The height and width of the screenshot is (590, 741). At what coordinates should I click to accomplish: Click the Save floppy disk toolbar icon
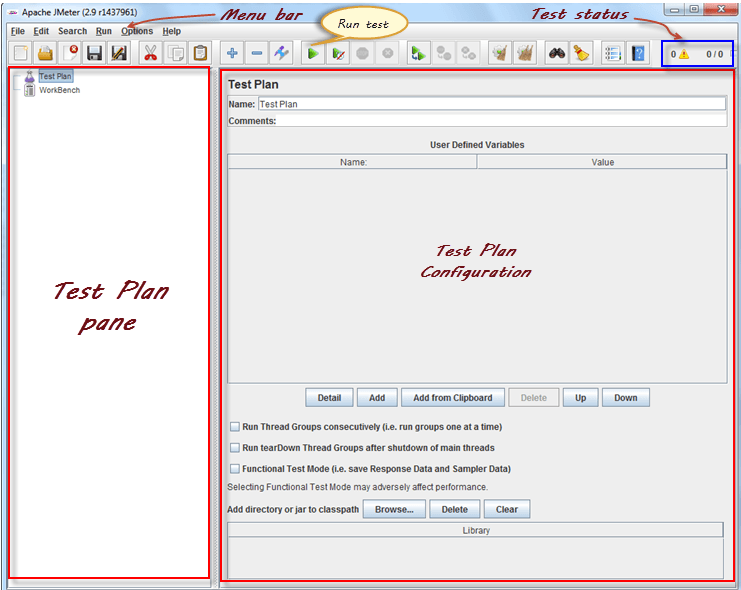(x=95, y=54)
